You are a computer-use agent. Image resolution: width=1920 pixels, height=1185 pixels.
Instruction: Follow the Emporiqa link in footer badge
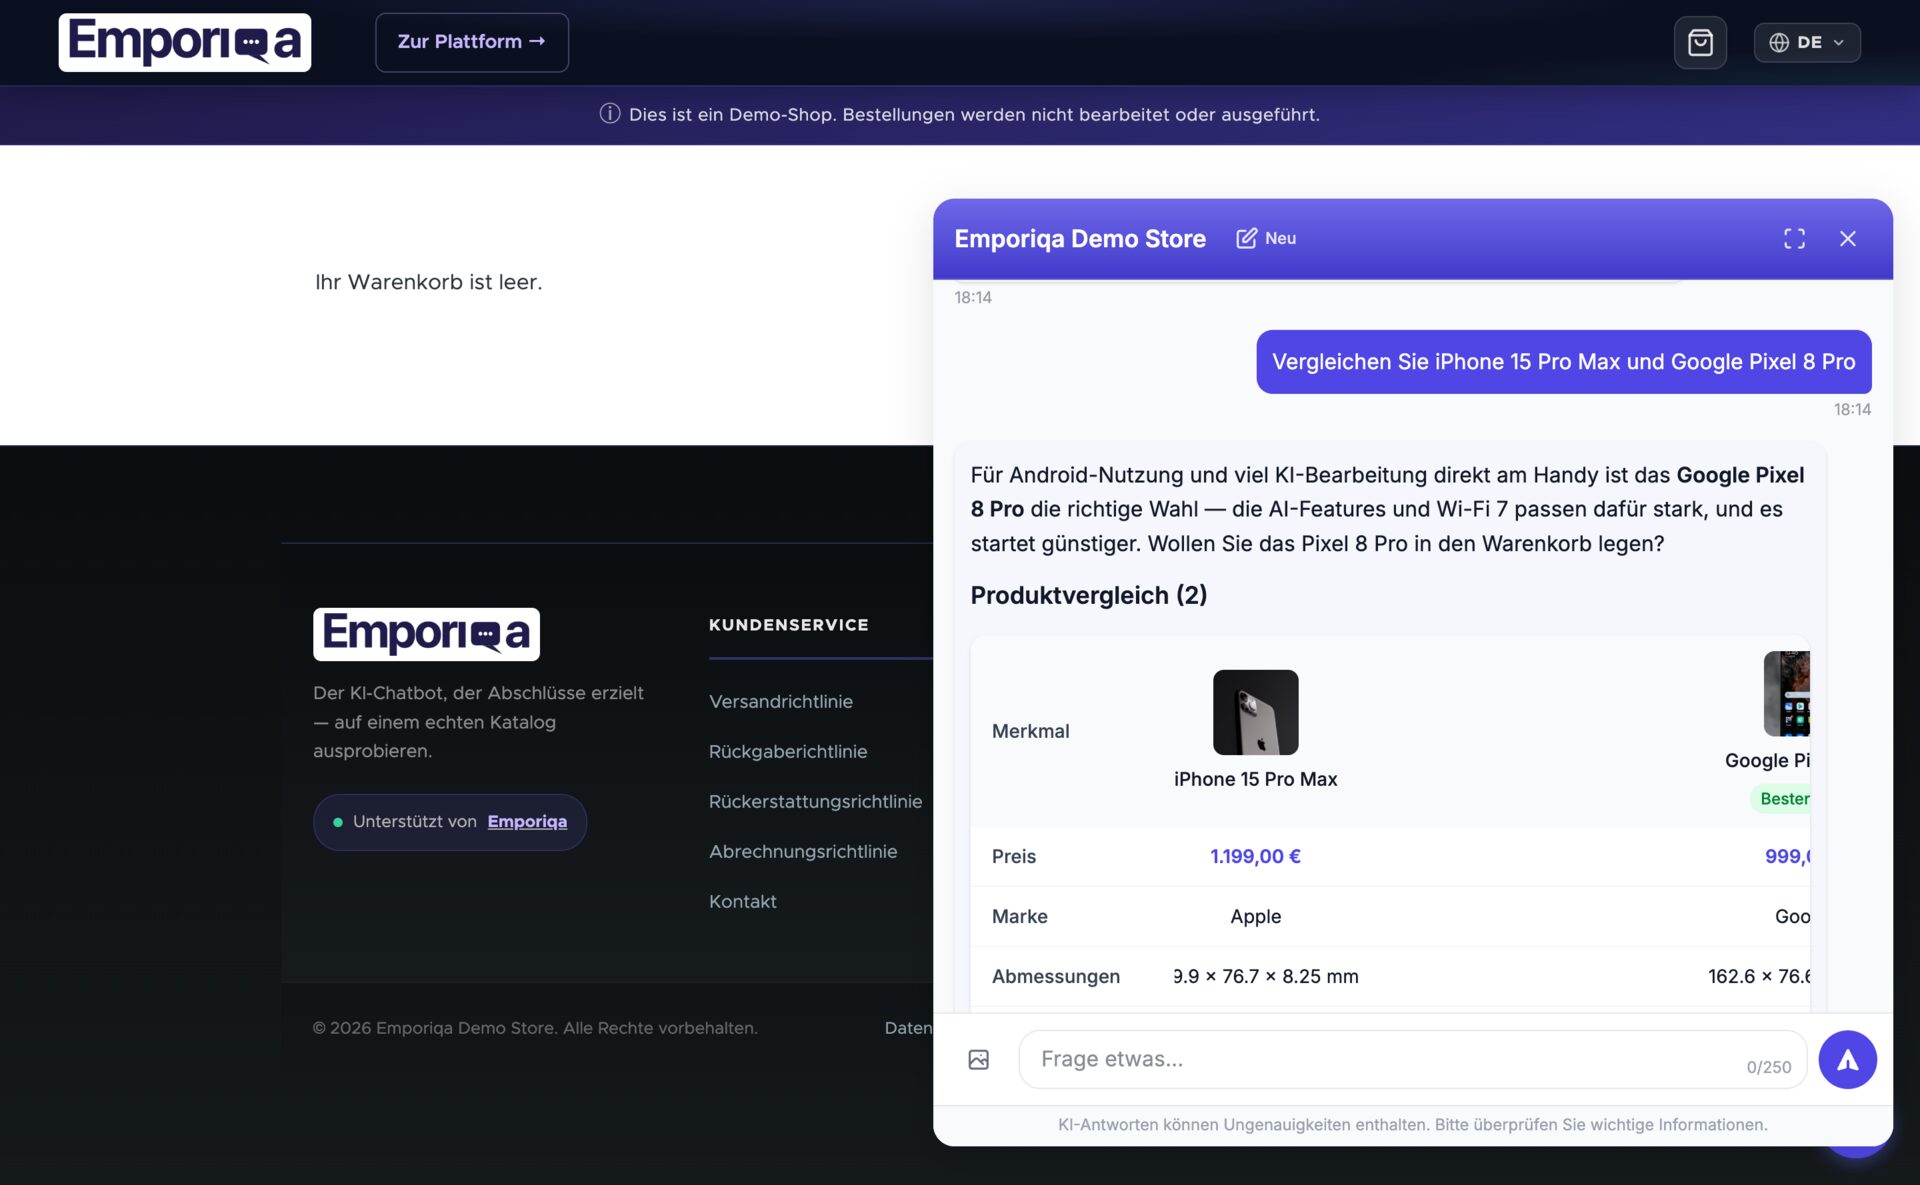click(x=527, y=821)
